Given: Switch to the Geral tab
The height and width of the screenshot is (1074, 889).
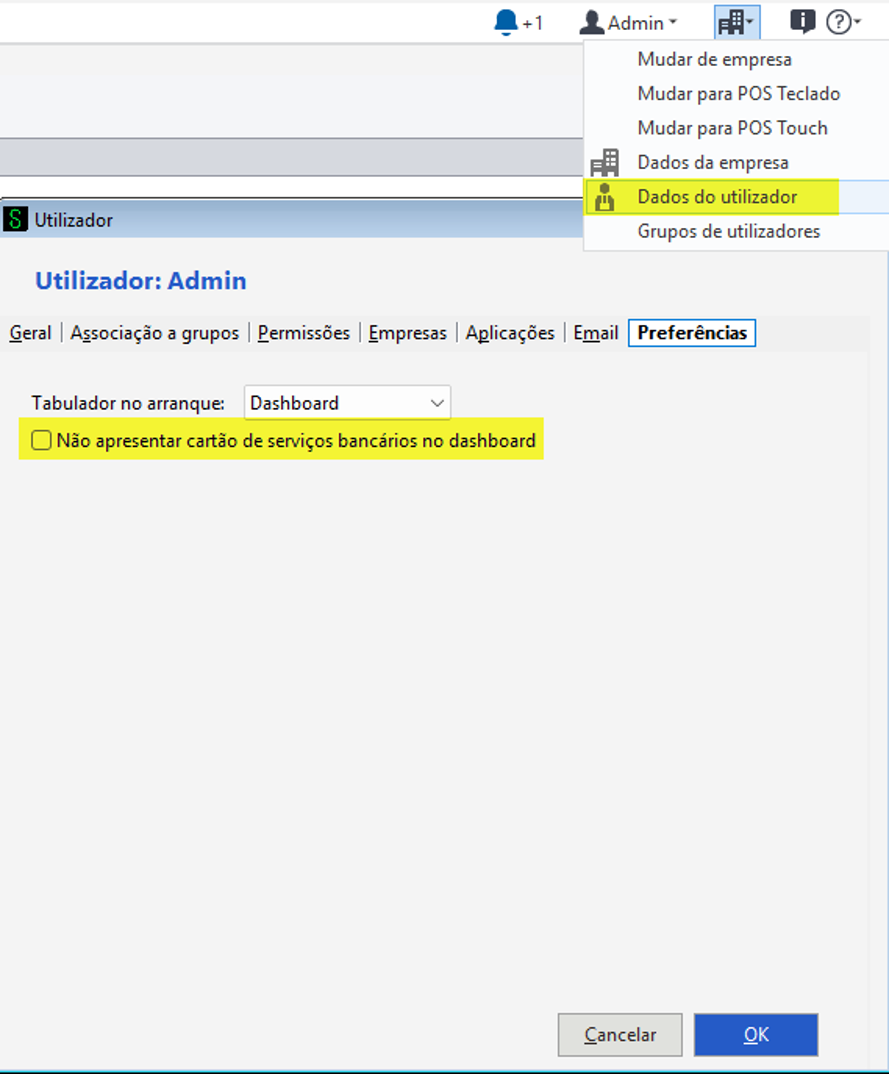Looking at the screenshot, I should (30, 333).
